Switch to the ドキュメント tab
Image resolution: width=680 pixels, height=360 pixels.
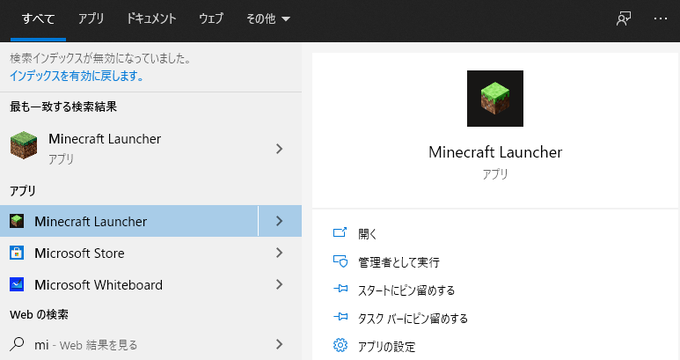151,19
